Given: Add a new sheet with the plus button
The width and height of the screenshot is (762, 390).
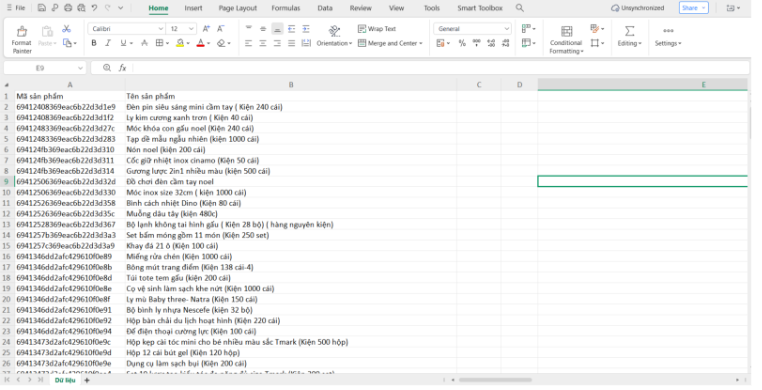Looking at the screenshot, I should [x=87, y=380].
